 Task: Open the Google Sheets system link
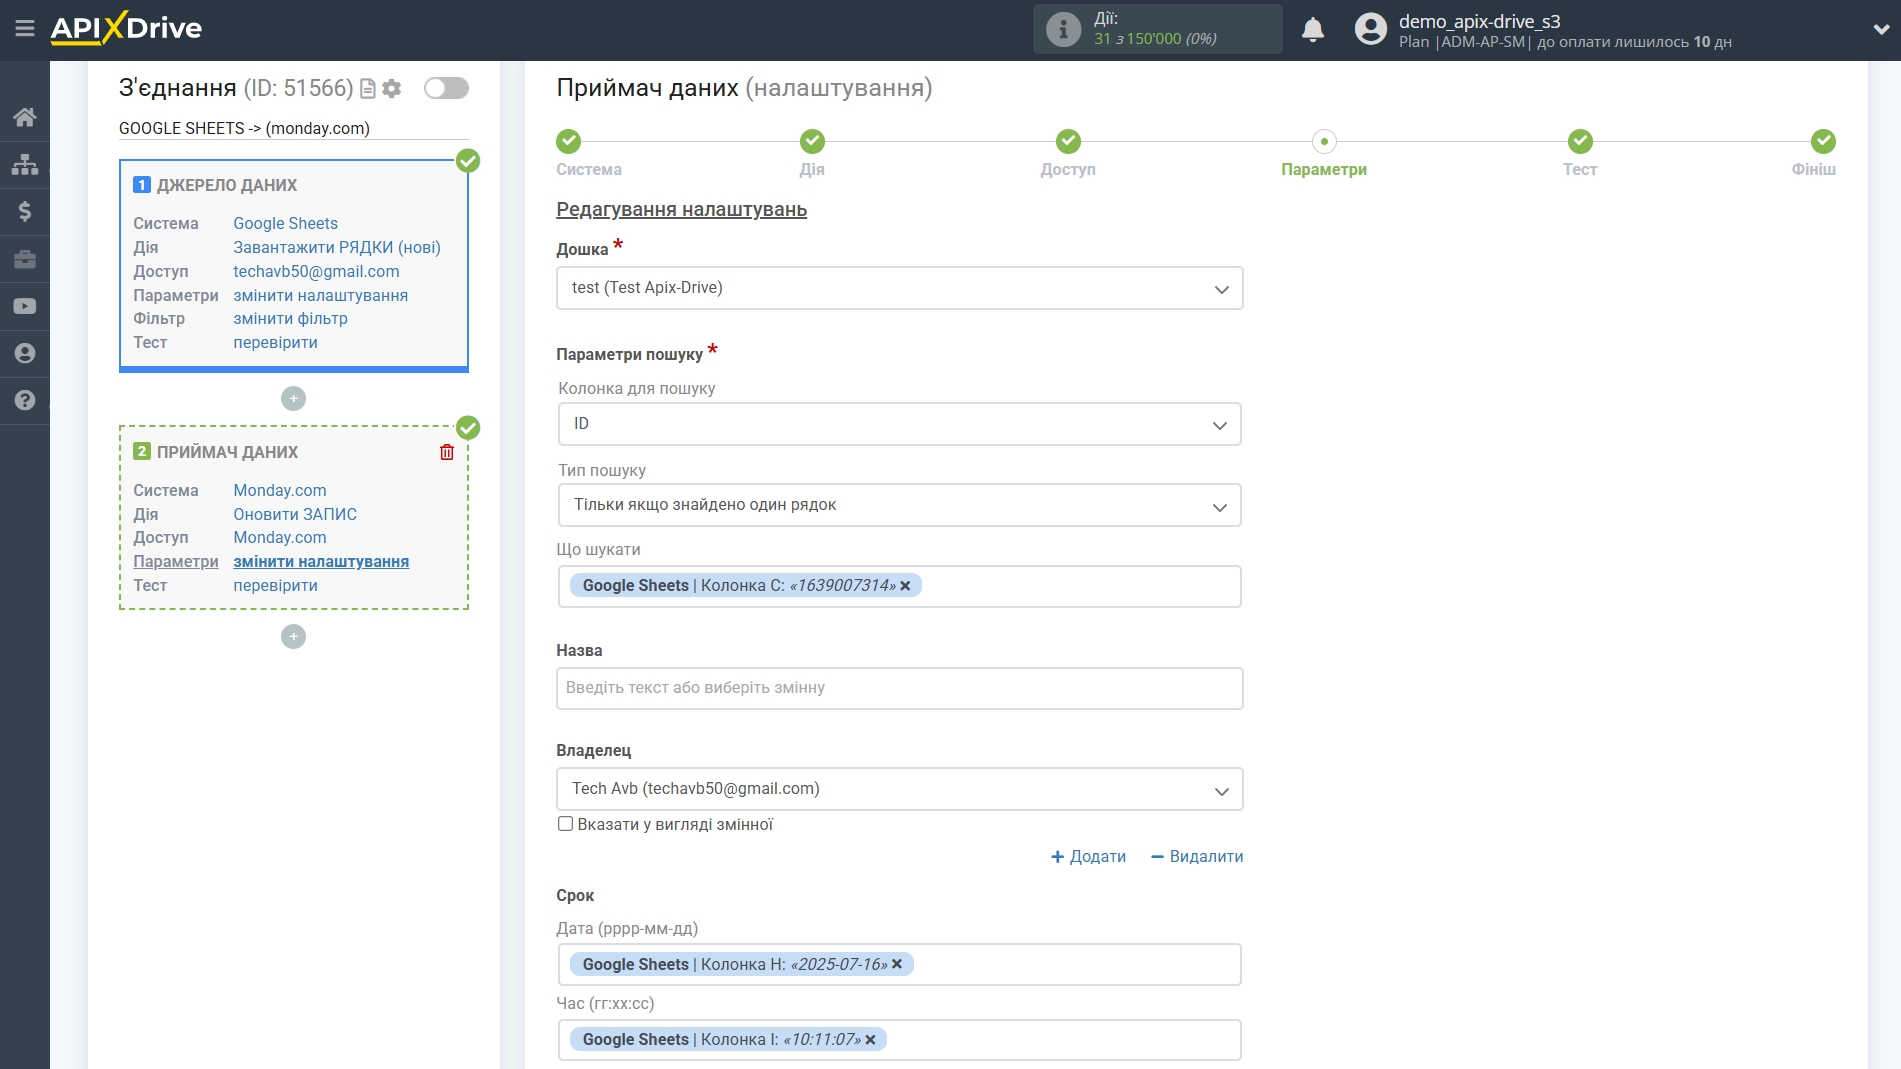point(285,224)
